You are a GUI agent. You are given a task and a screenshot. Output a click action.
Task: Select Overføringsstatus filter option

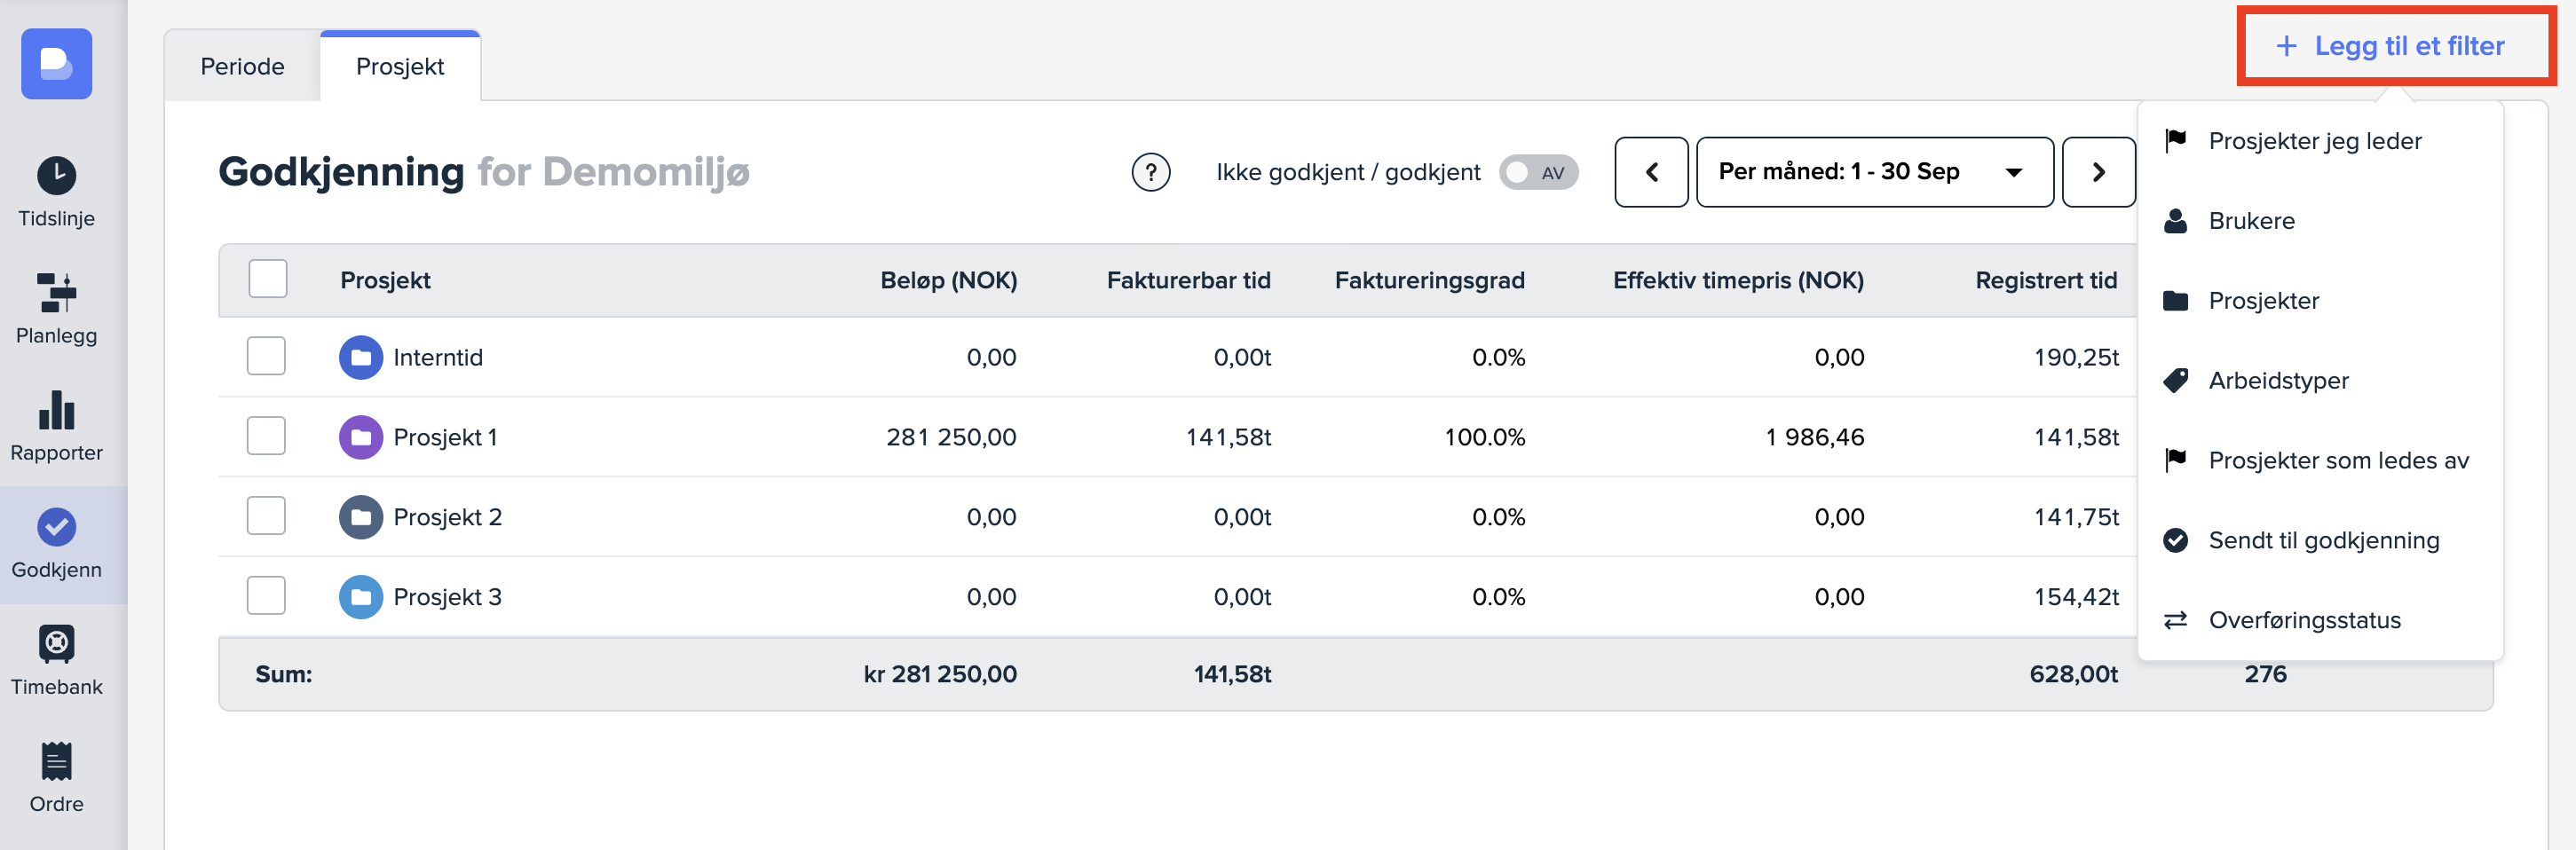[x=2304, y=620]
